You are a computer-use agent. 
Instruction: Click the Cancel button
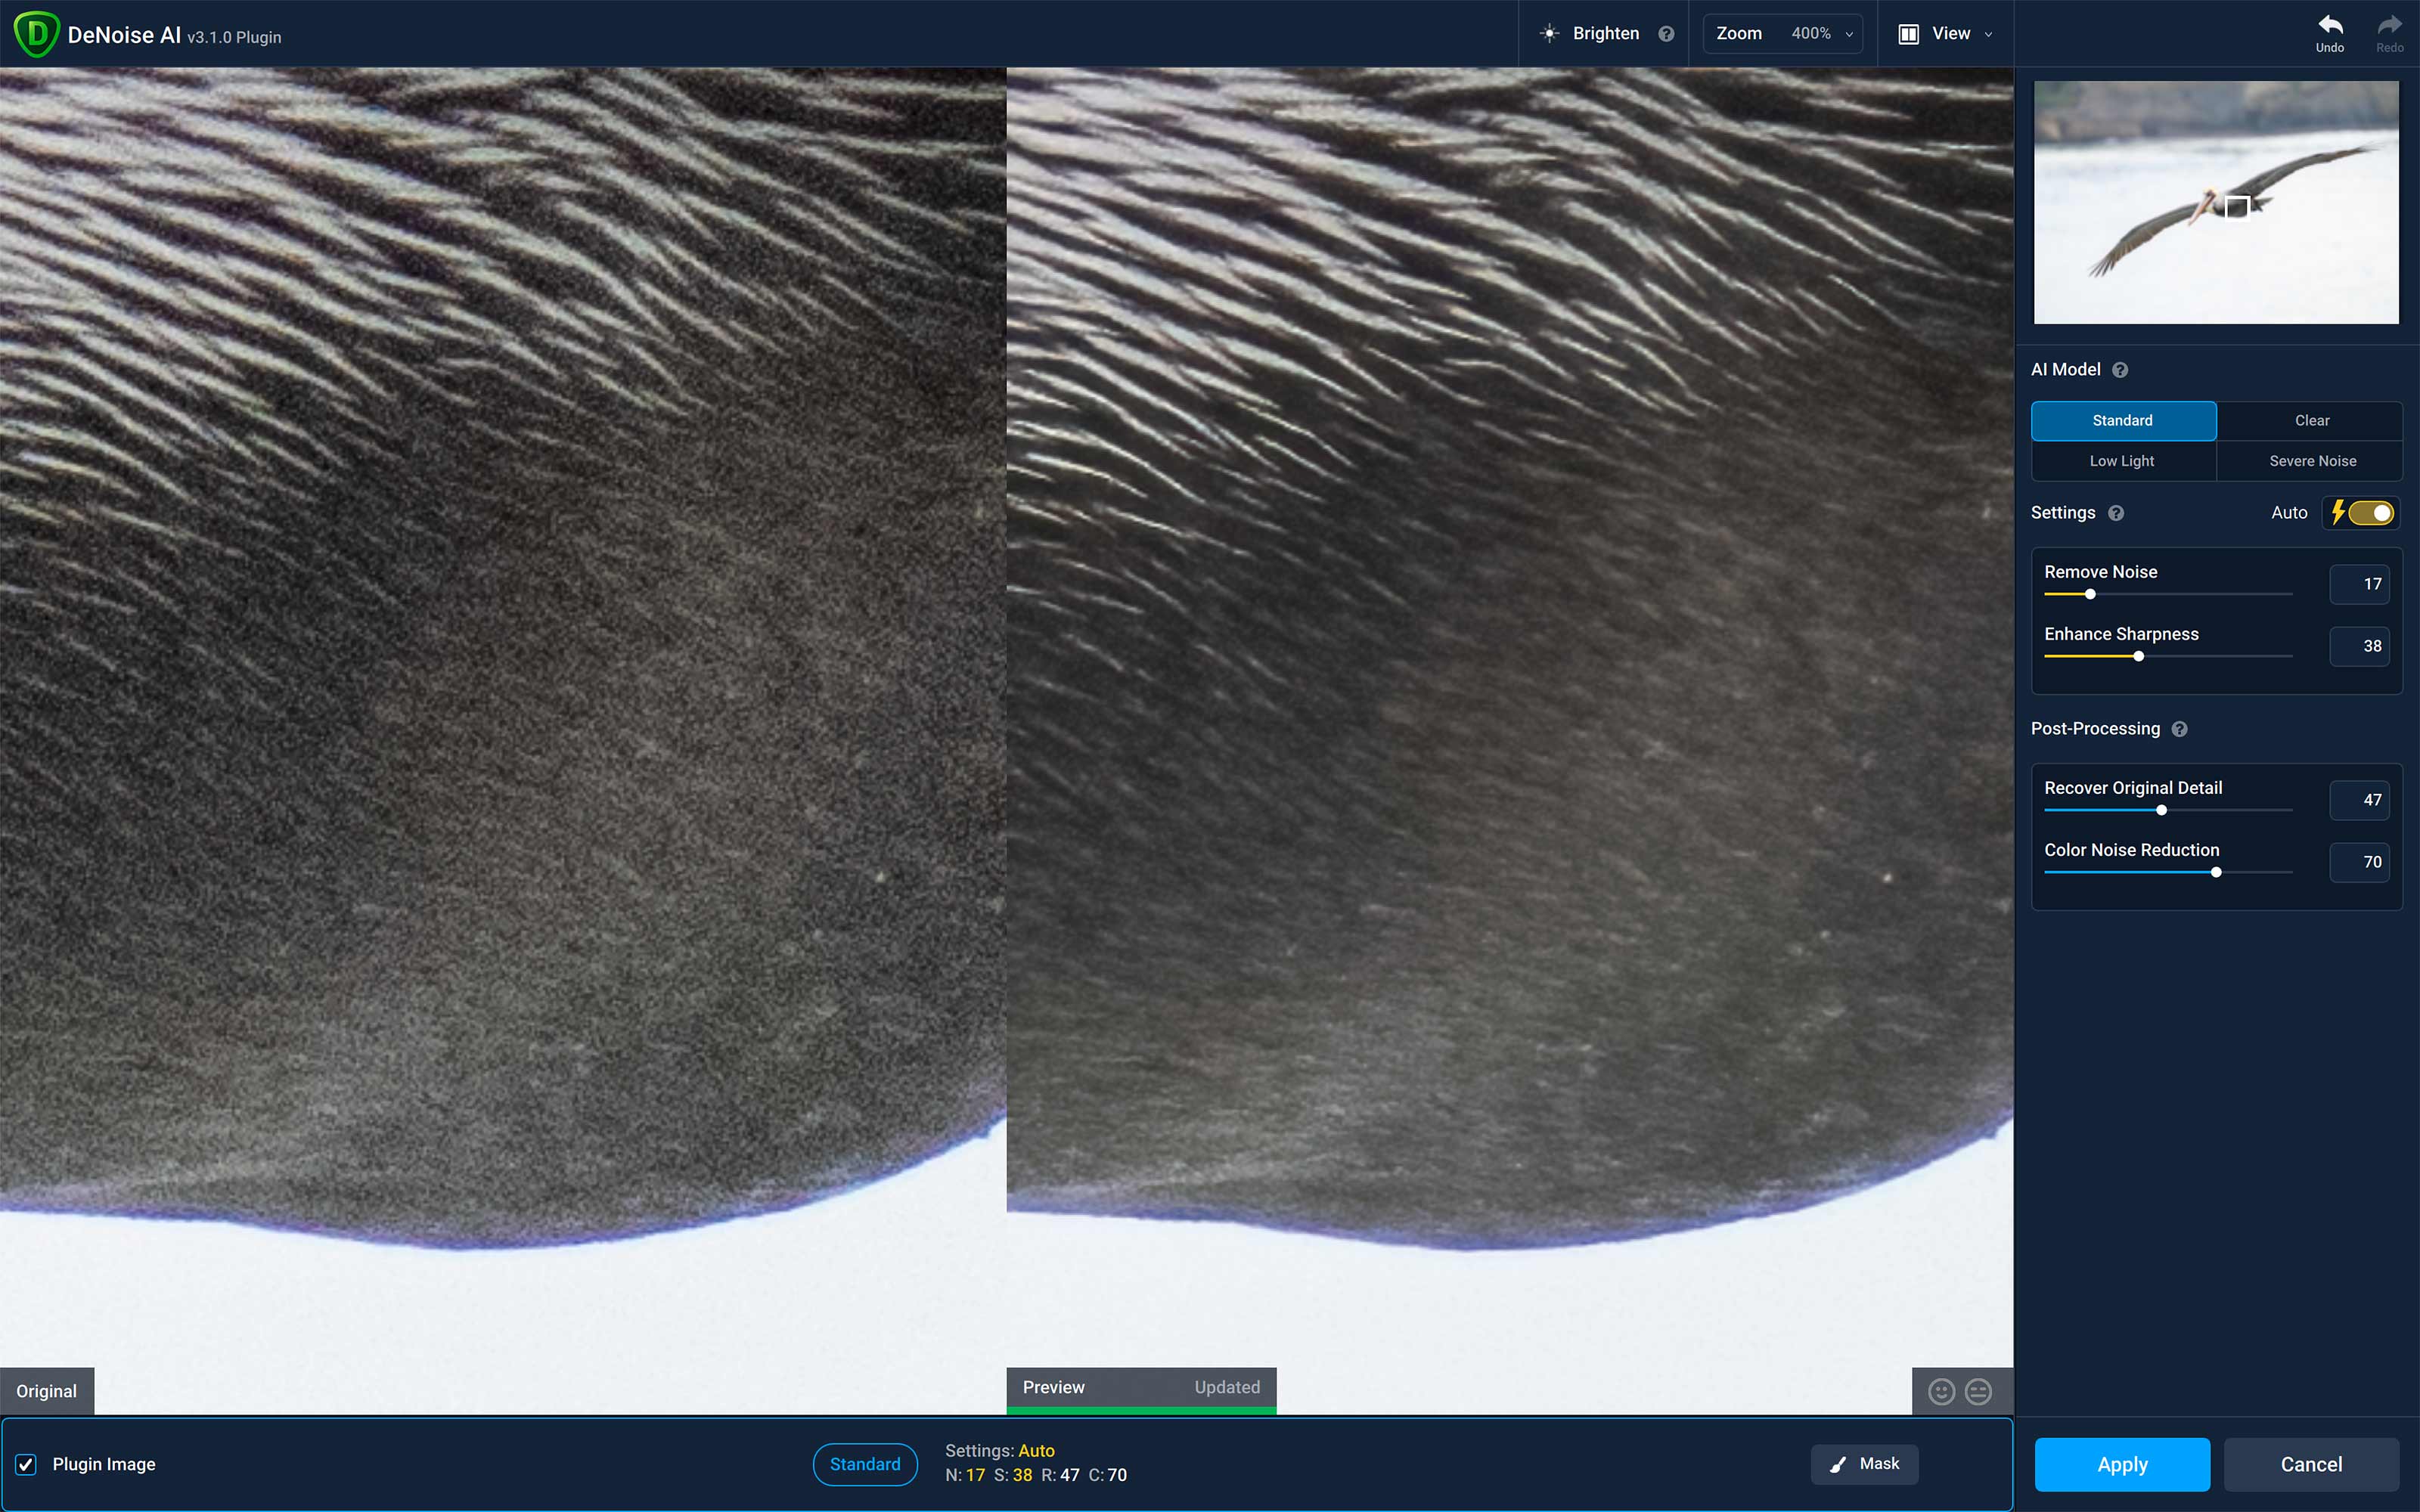pos(2311,1464)
